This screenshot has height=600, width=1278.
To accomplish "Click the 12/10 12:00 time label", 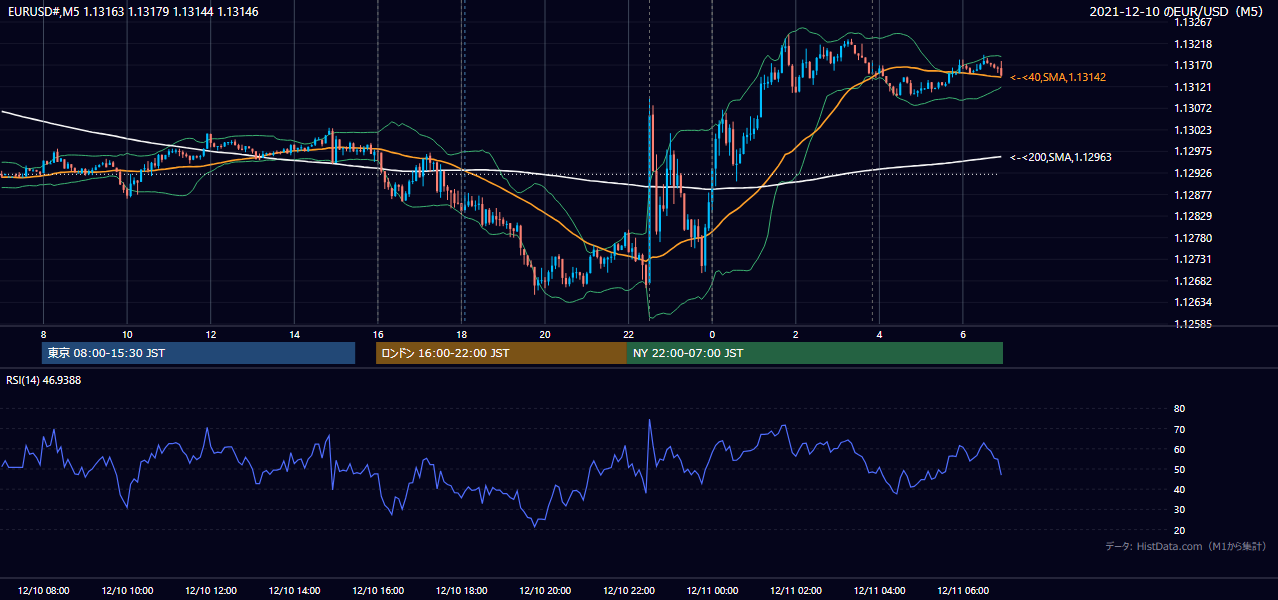I will pyautogui.click(x=210, y=591).
